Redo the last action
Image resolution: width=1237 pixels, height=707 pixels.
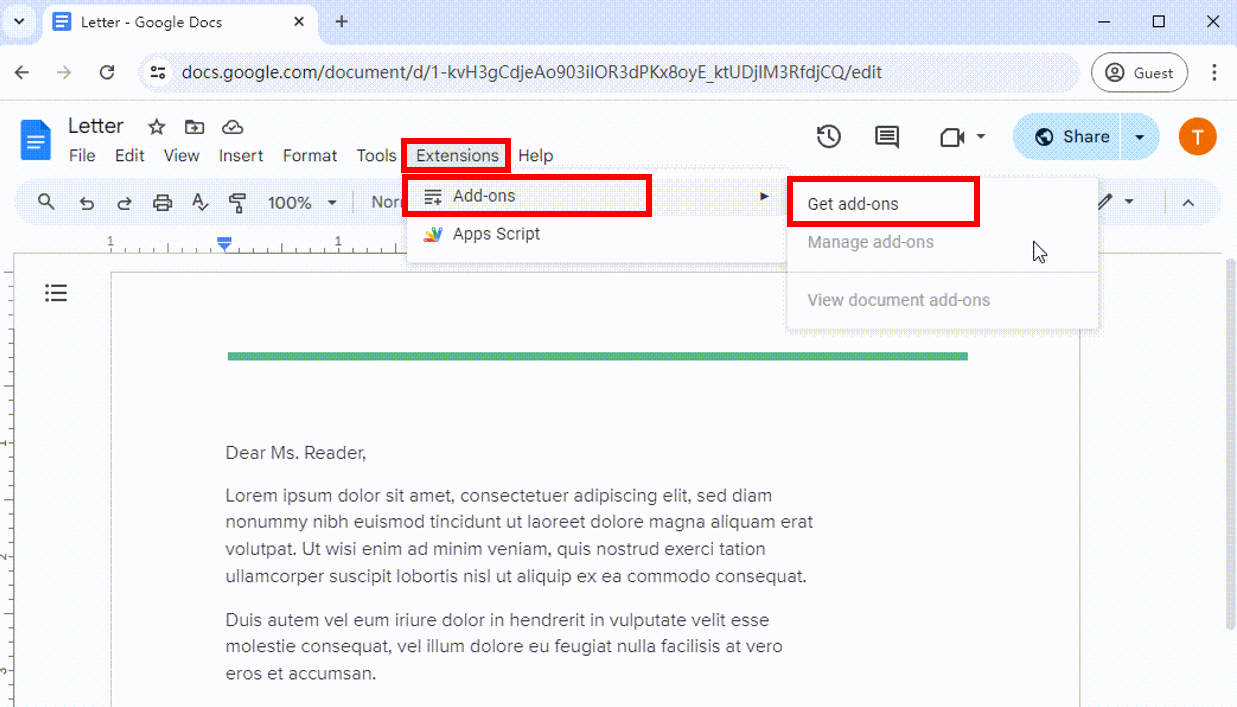pyautogui.click(x=124, y=203)
